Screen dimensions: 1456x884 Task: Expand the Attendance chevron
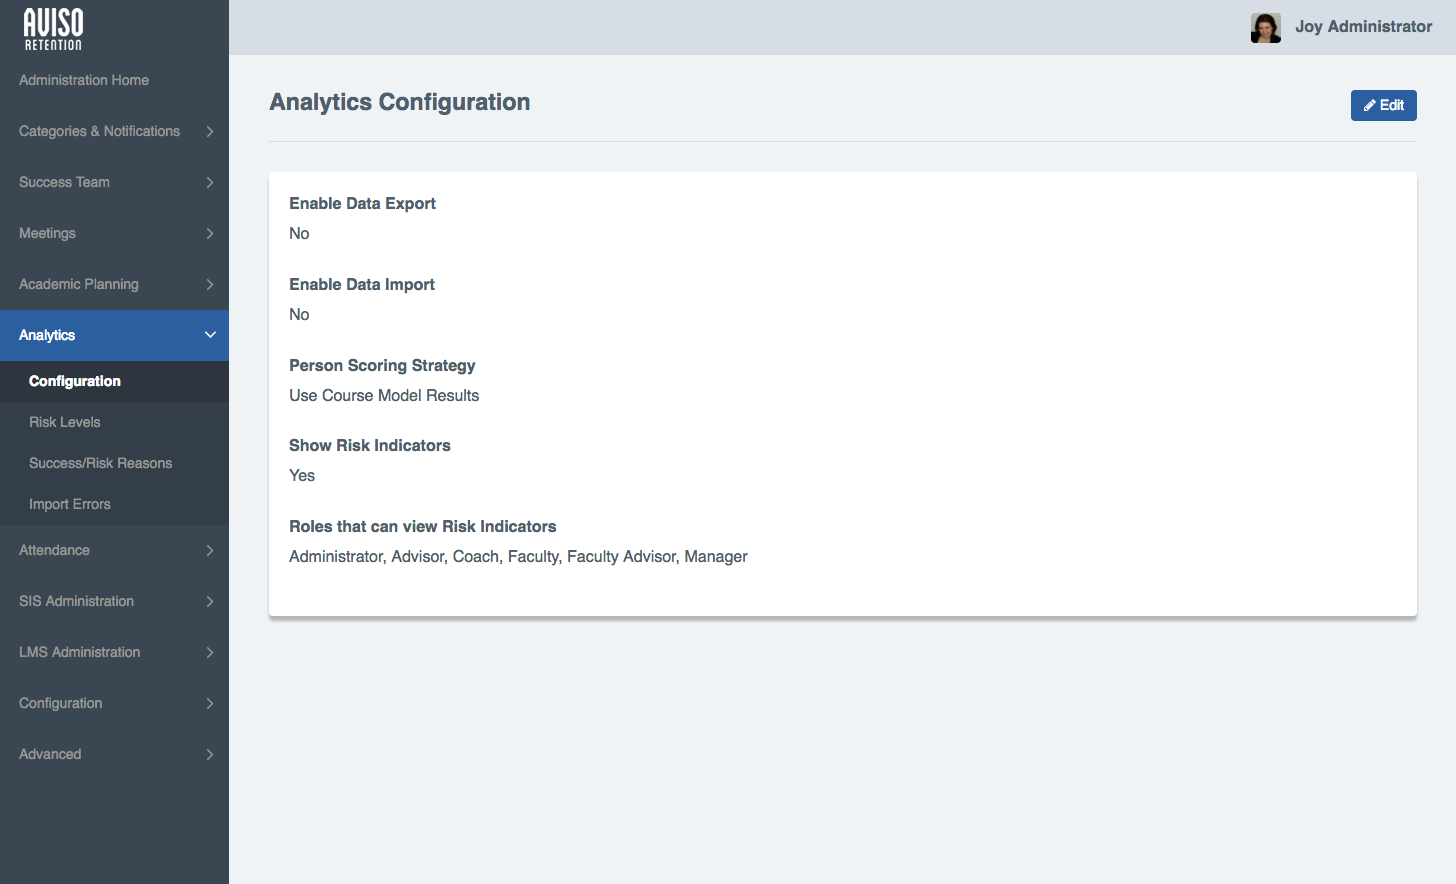tap(210, 550)
